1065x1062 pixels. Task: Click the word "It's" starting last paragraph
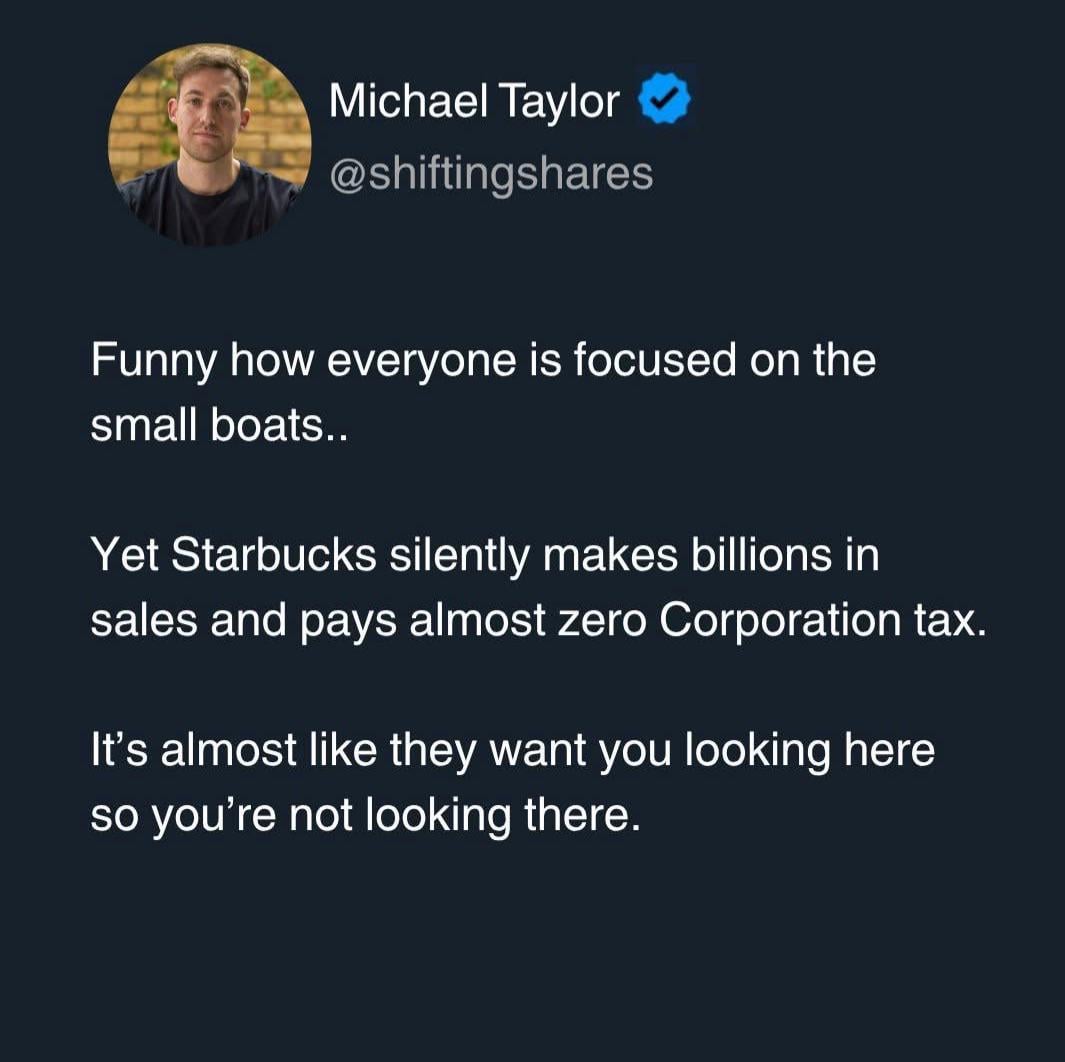119,751
